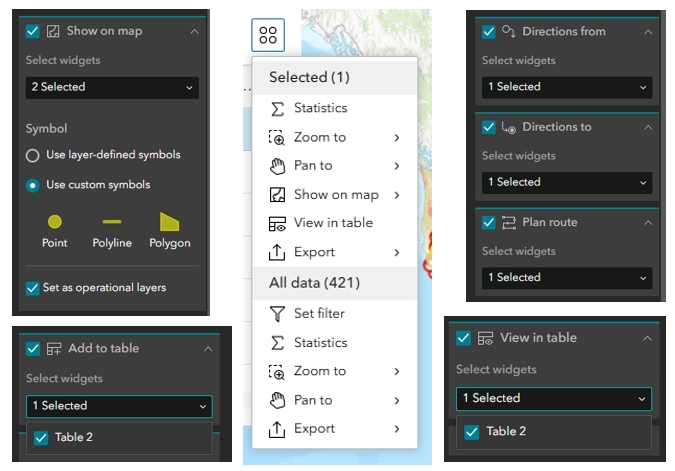Choose Zoom to under Selected (1)
The image size is (675, 471).
tap(334, 138)
